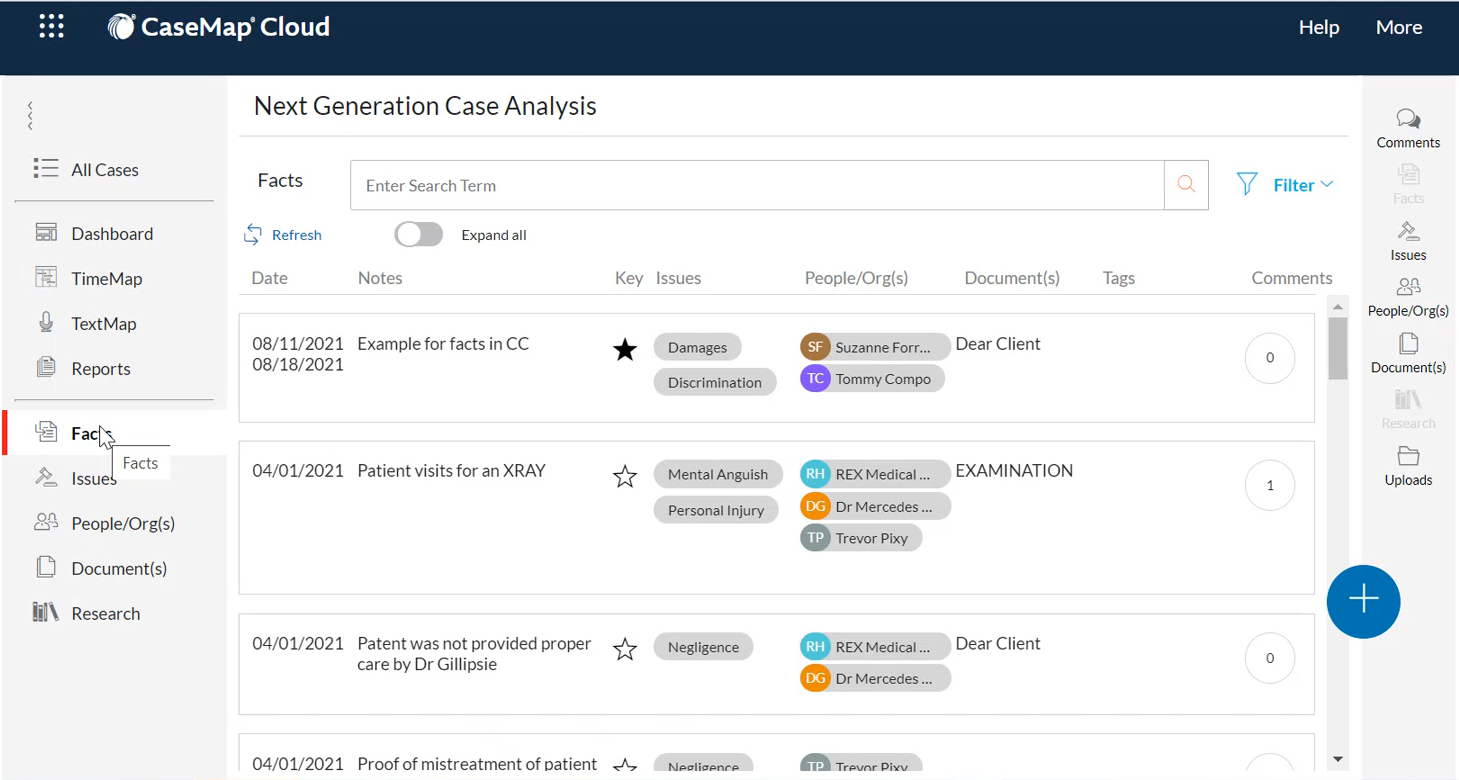
Task: Expand the Filter dropdown
Action: click(x=1286, y=185)
